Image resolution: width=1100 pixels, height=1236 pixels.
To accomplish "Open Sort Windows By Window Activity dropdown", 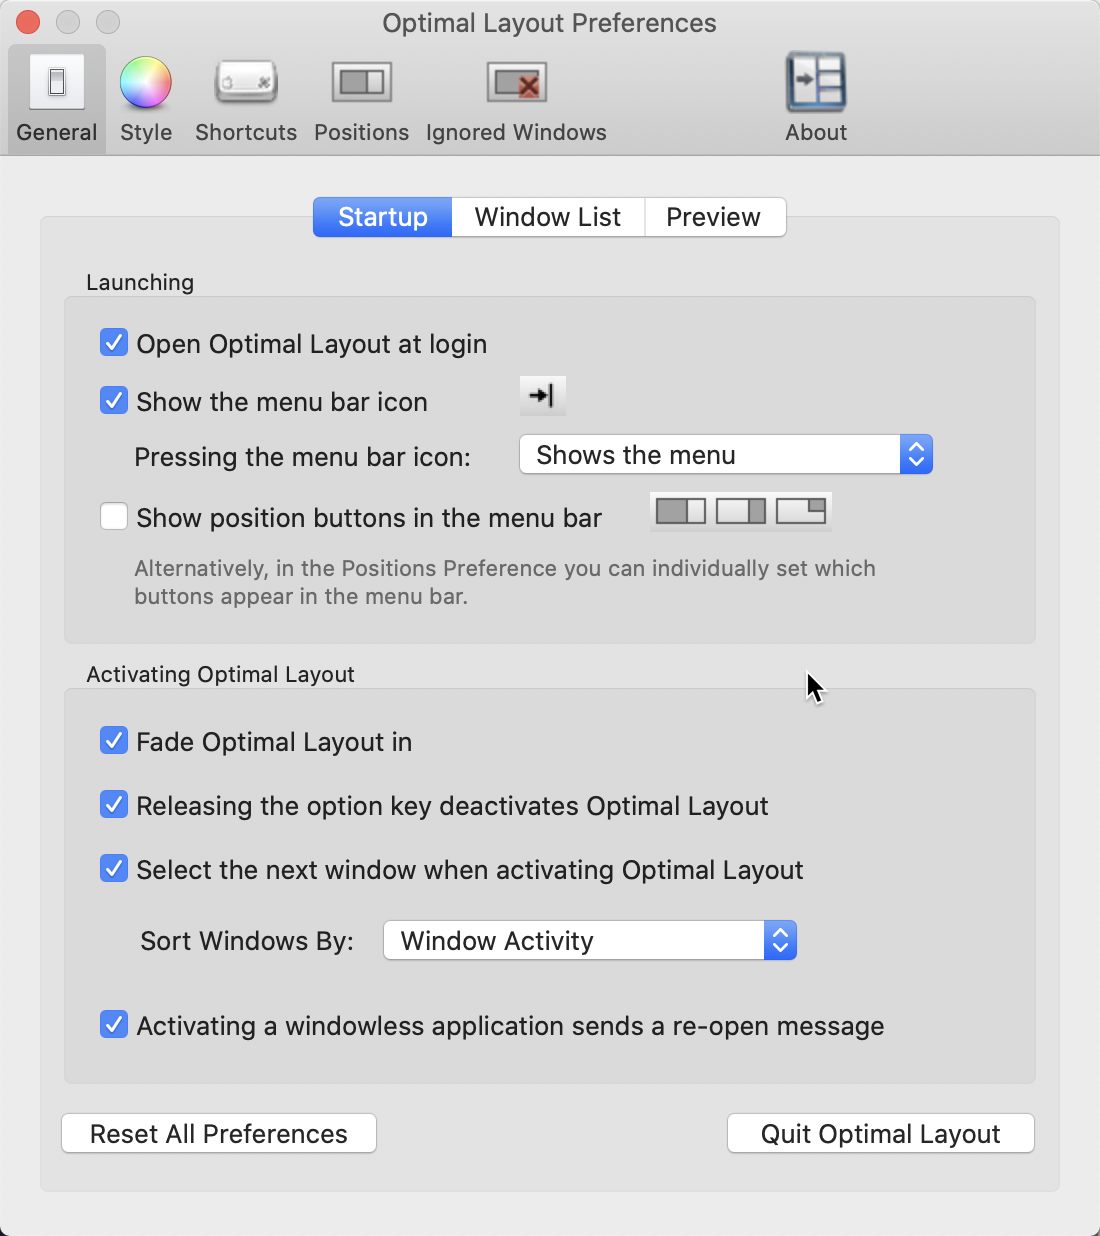I will [x=590, y=941].
